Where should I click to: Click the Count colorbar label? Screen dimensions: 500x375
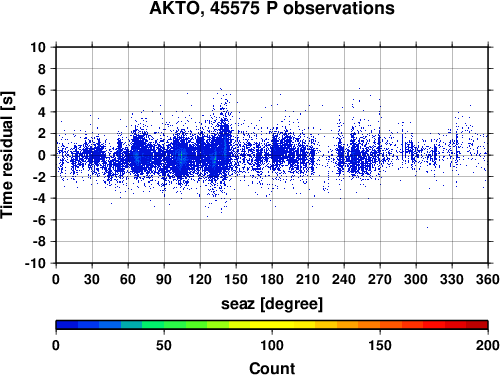click(272, 368)
